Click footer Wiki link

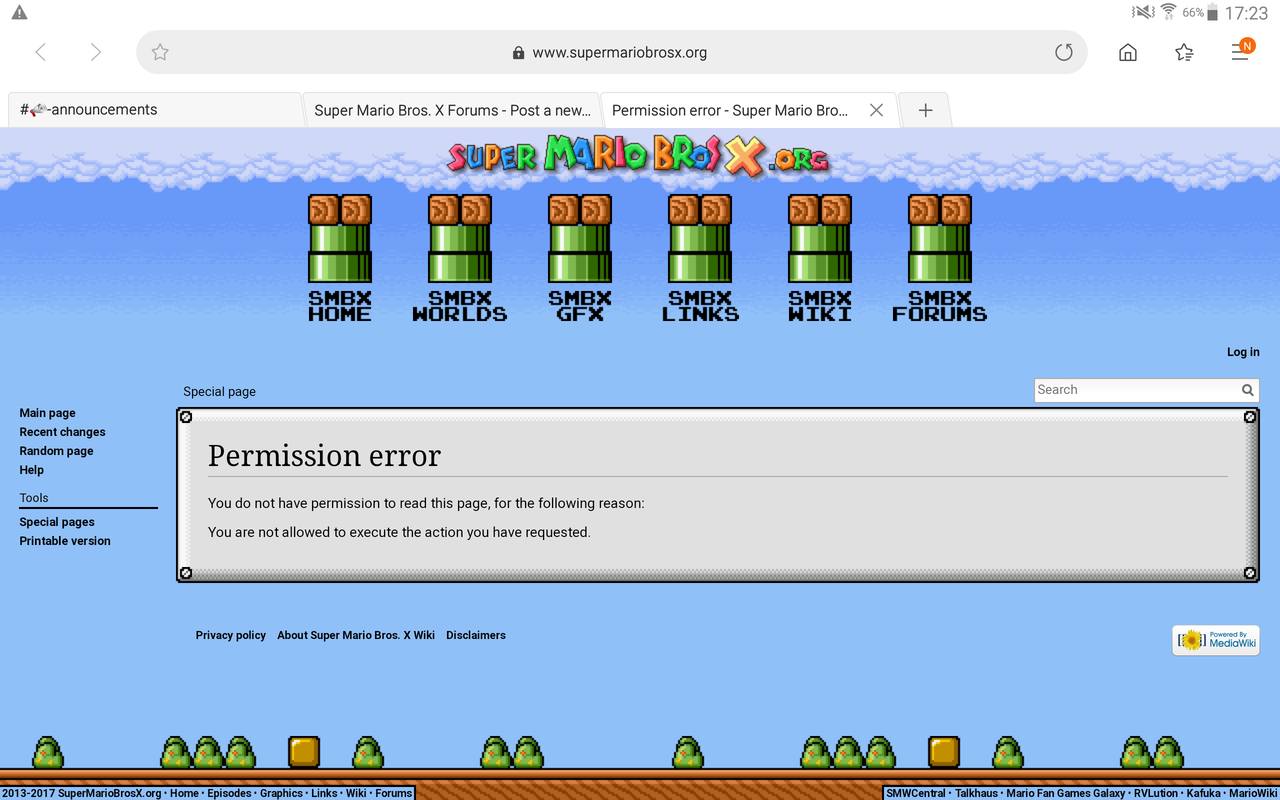point(356,793)
